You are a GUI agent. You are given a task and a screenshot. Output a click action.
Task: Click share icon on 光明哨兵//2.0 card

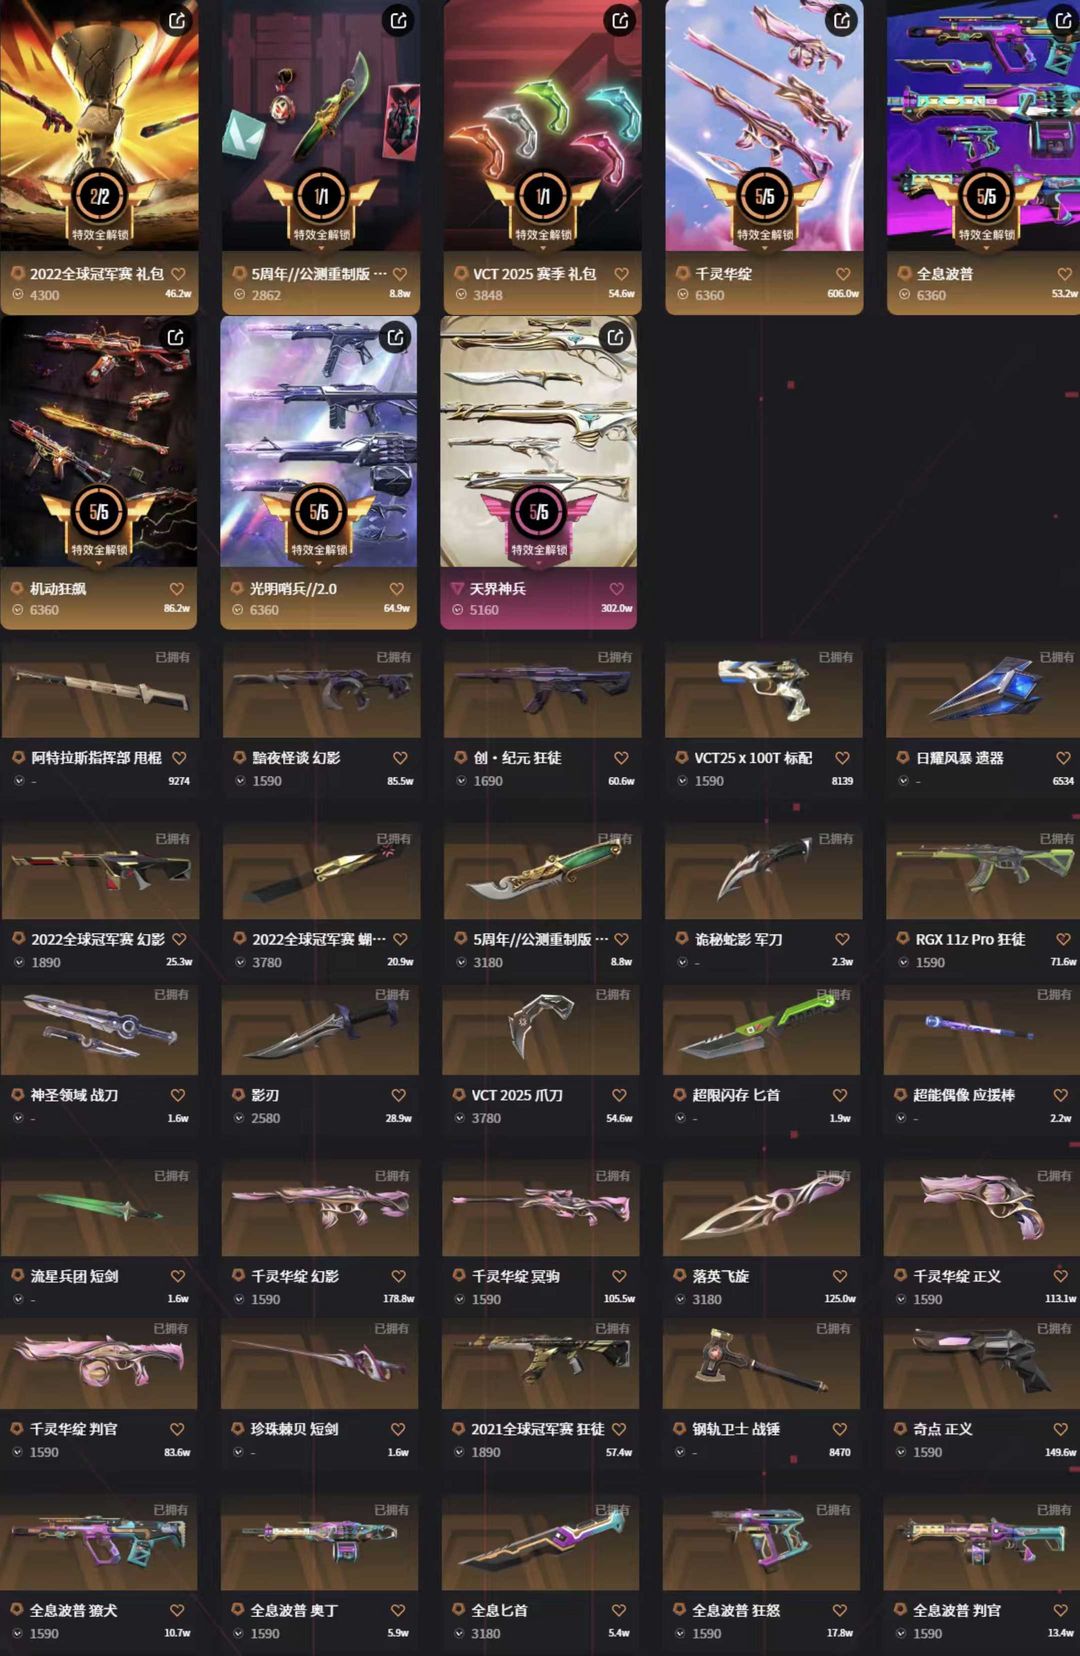pos(396,337)
